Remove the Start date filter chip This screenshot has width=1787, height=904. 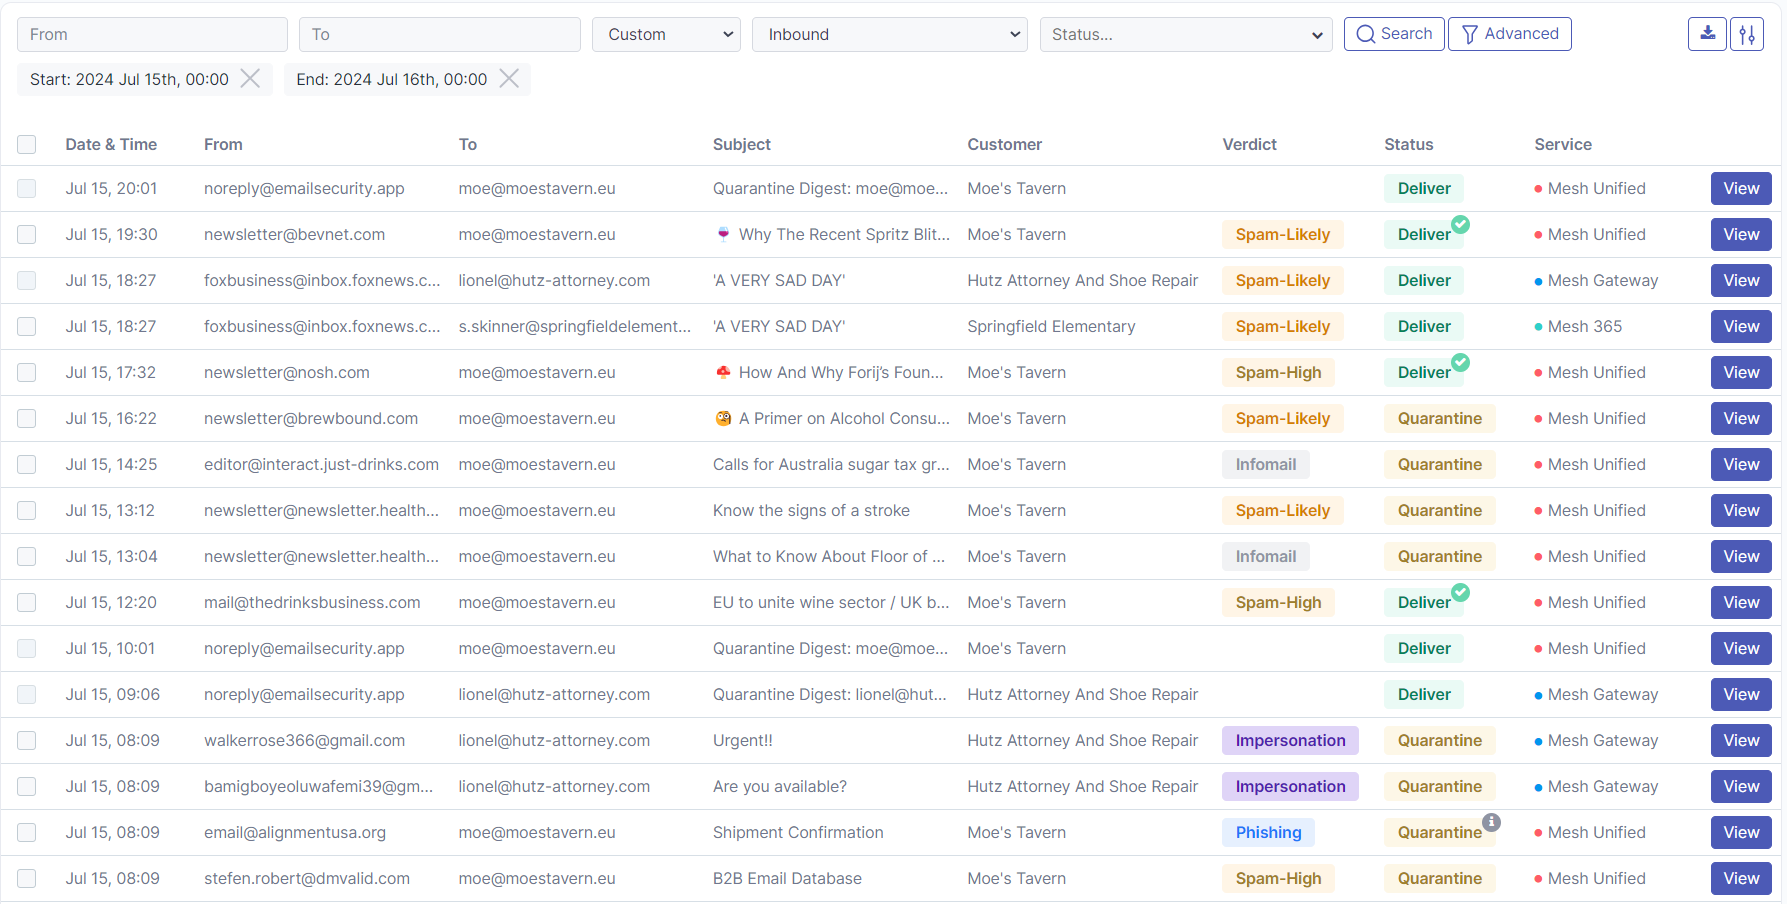[x=250, y=78]
